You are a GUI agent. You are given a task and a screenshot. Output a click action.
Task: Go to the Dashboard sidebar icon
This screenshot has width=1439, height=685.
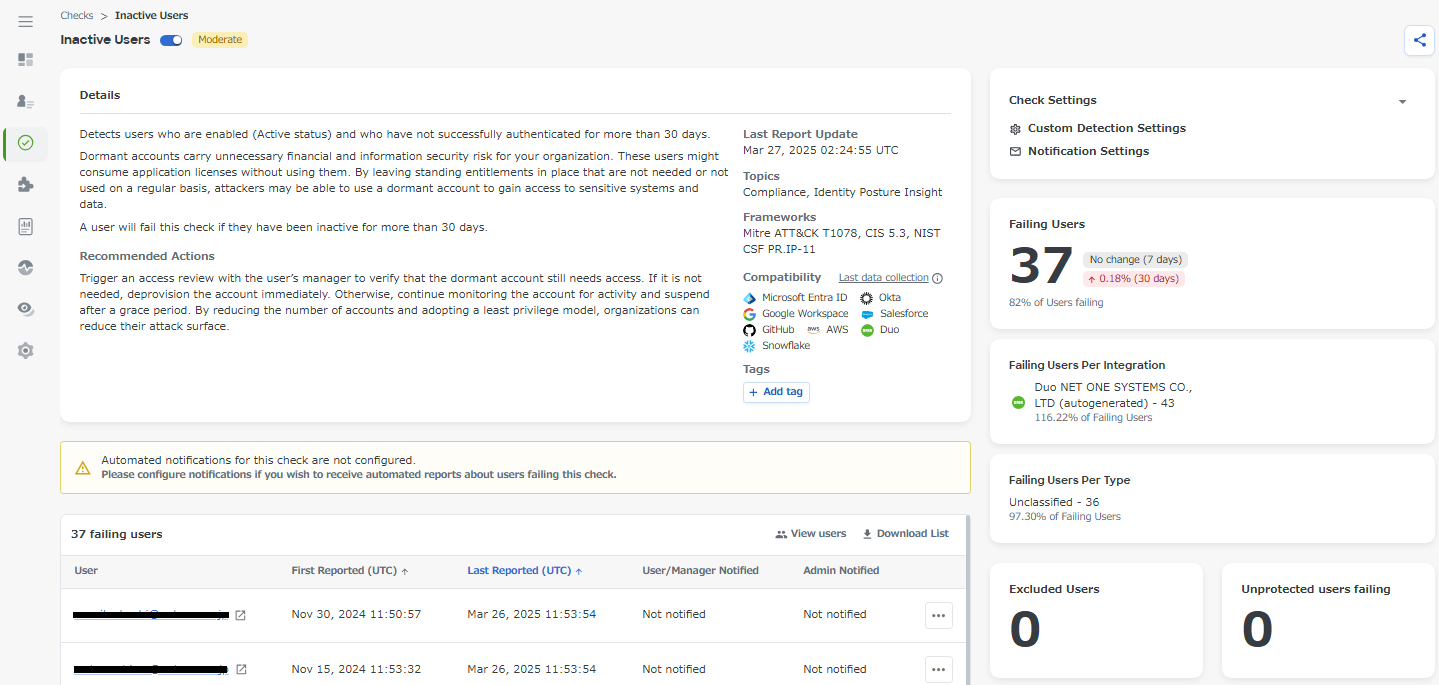(26, 60)
